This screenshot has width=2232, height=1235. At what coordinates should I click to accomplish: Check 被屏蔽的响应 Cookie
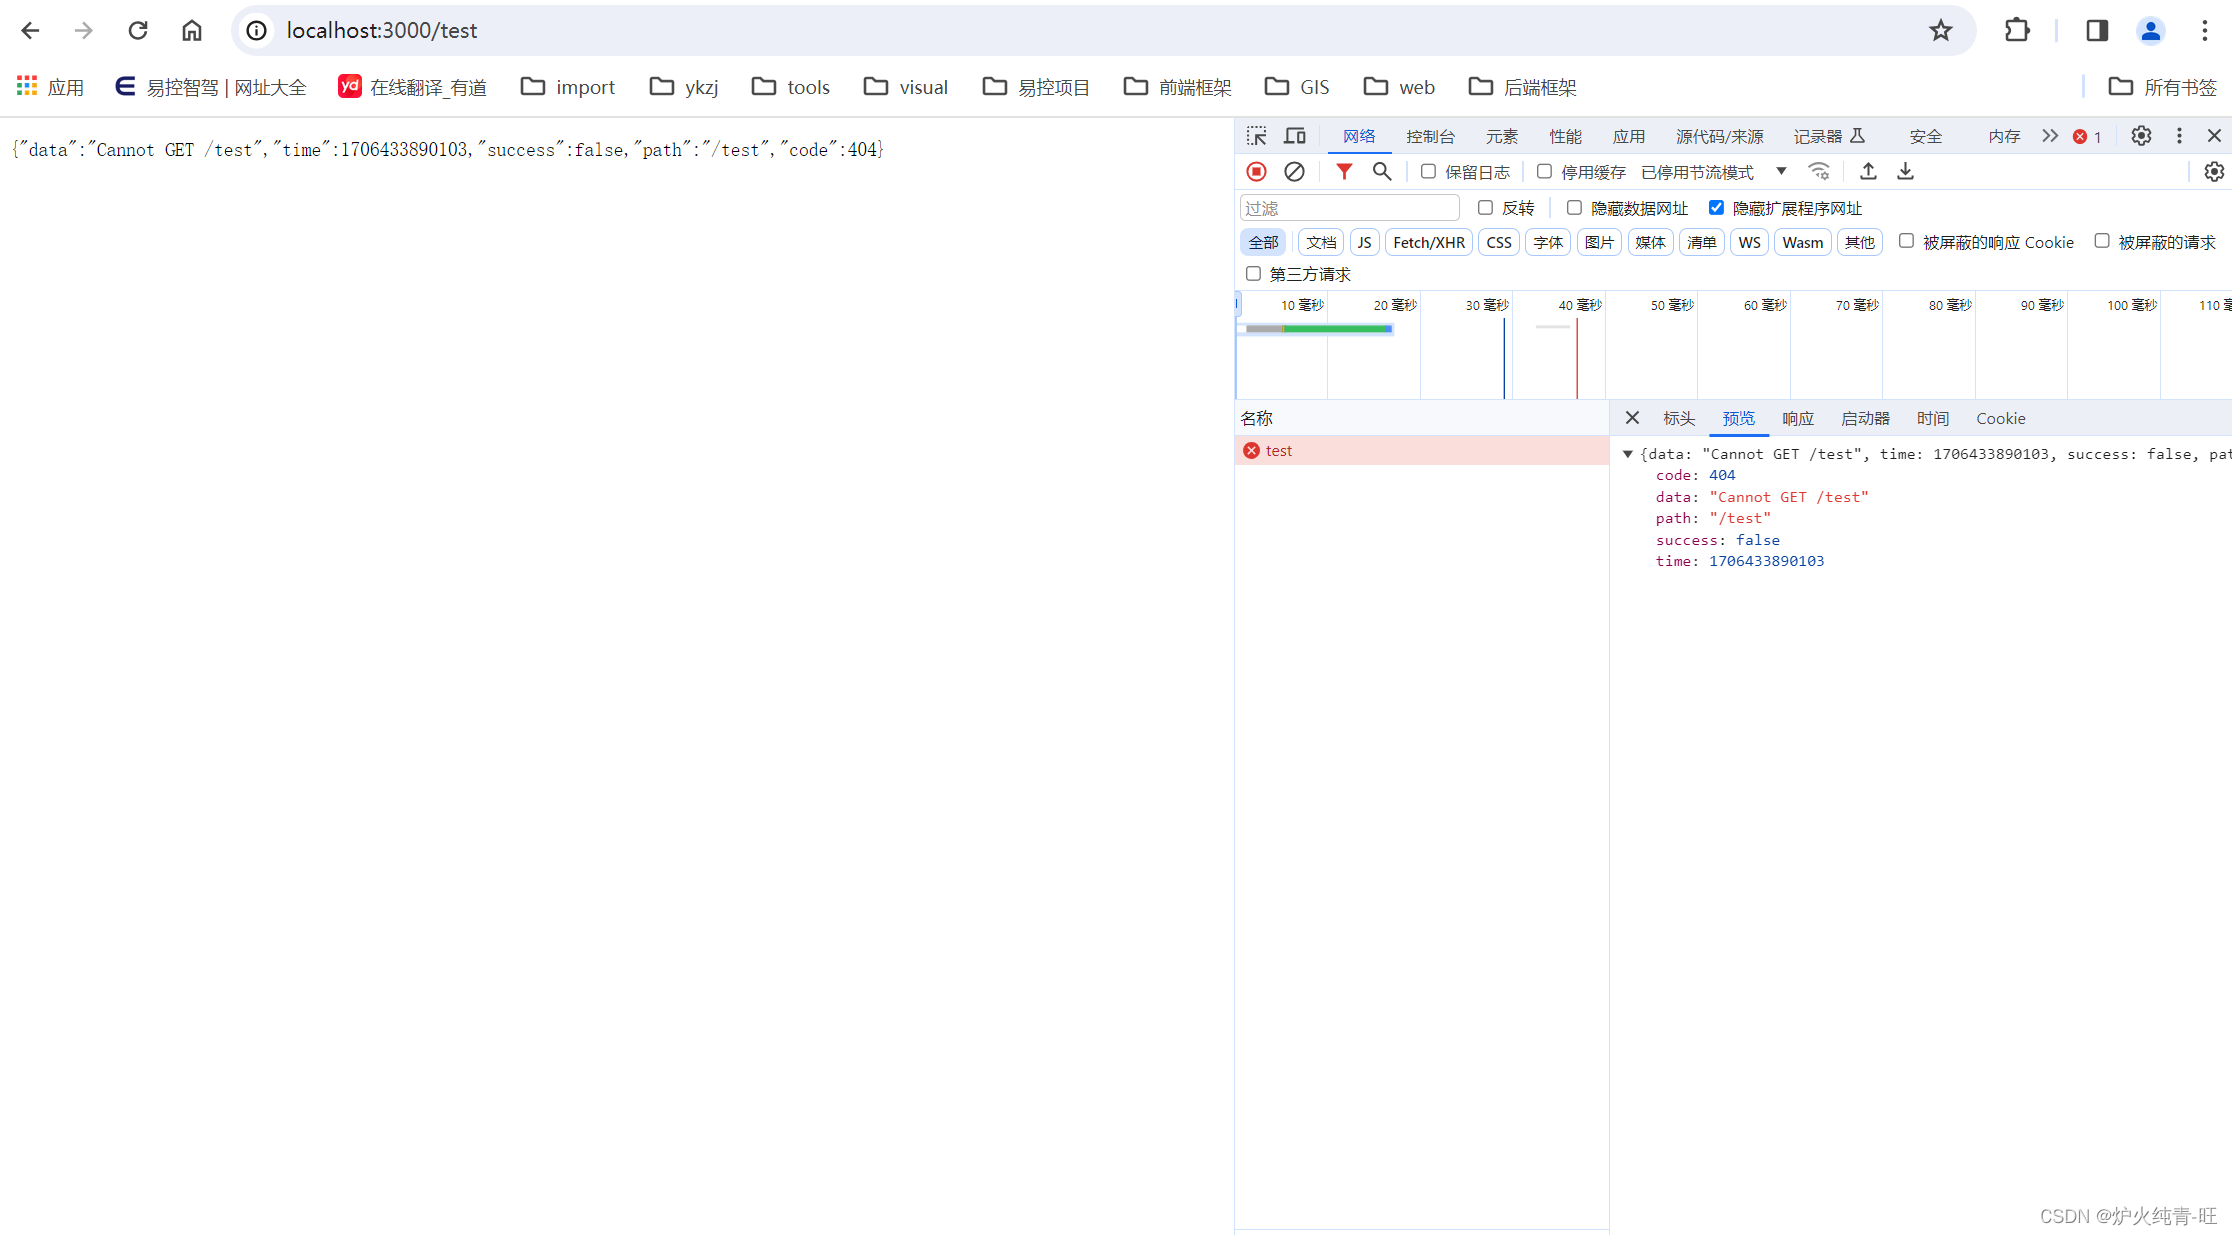(1906, 241)
